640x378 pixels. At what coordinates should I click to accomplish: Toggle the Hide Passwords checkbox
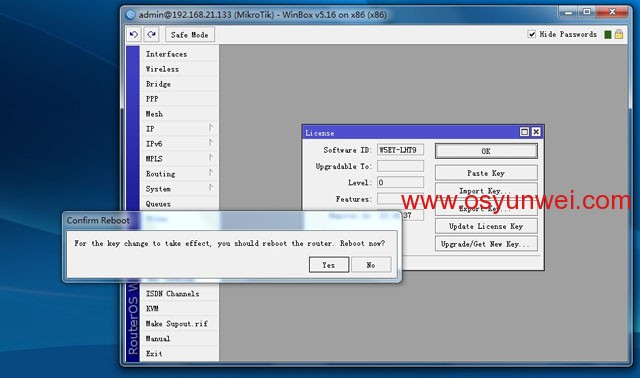[x=531, y=34]
